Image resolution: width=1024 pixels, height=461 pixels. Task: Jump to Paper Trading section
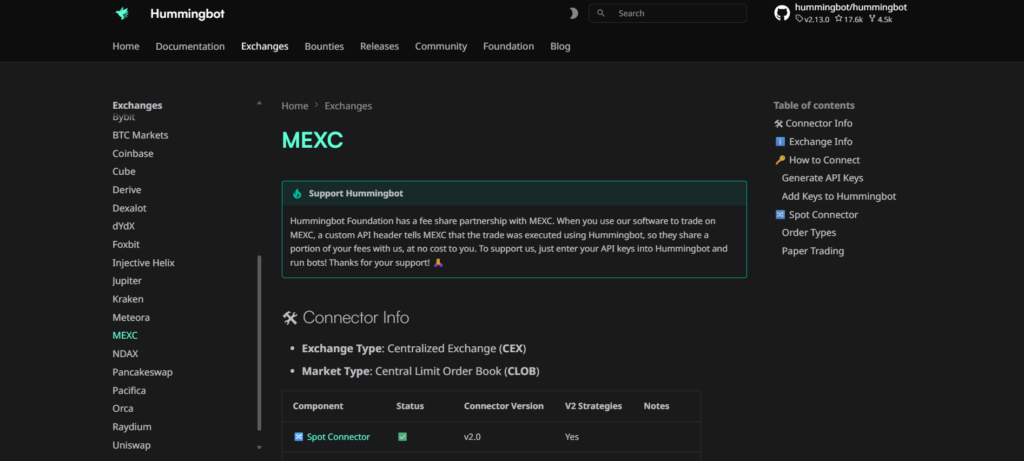812,251
